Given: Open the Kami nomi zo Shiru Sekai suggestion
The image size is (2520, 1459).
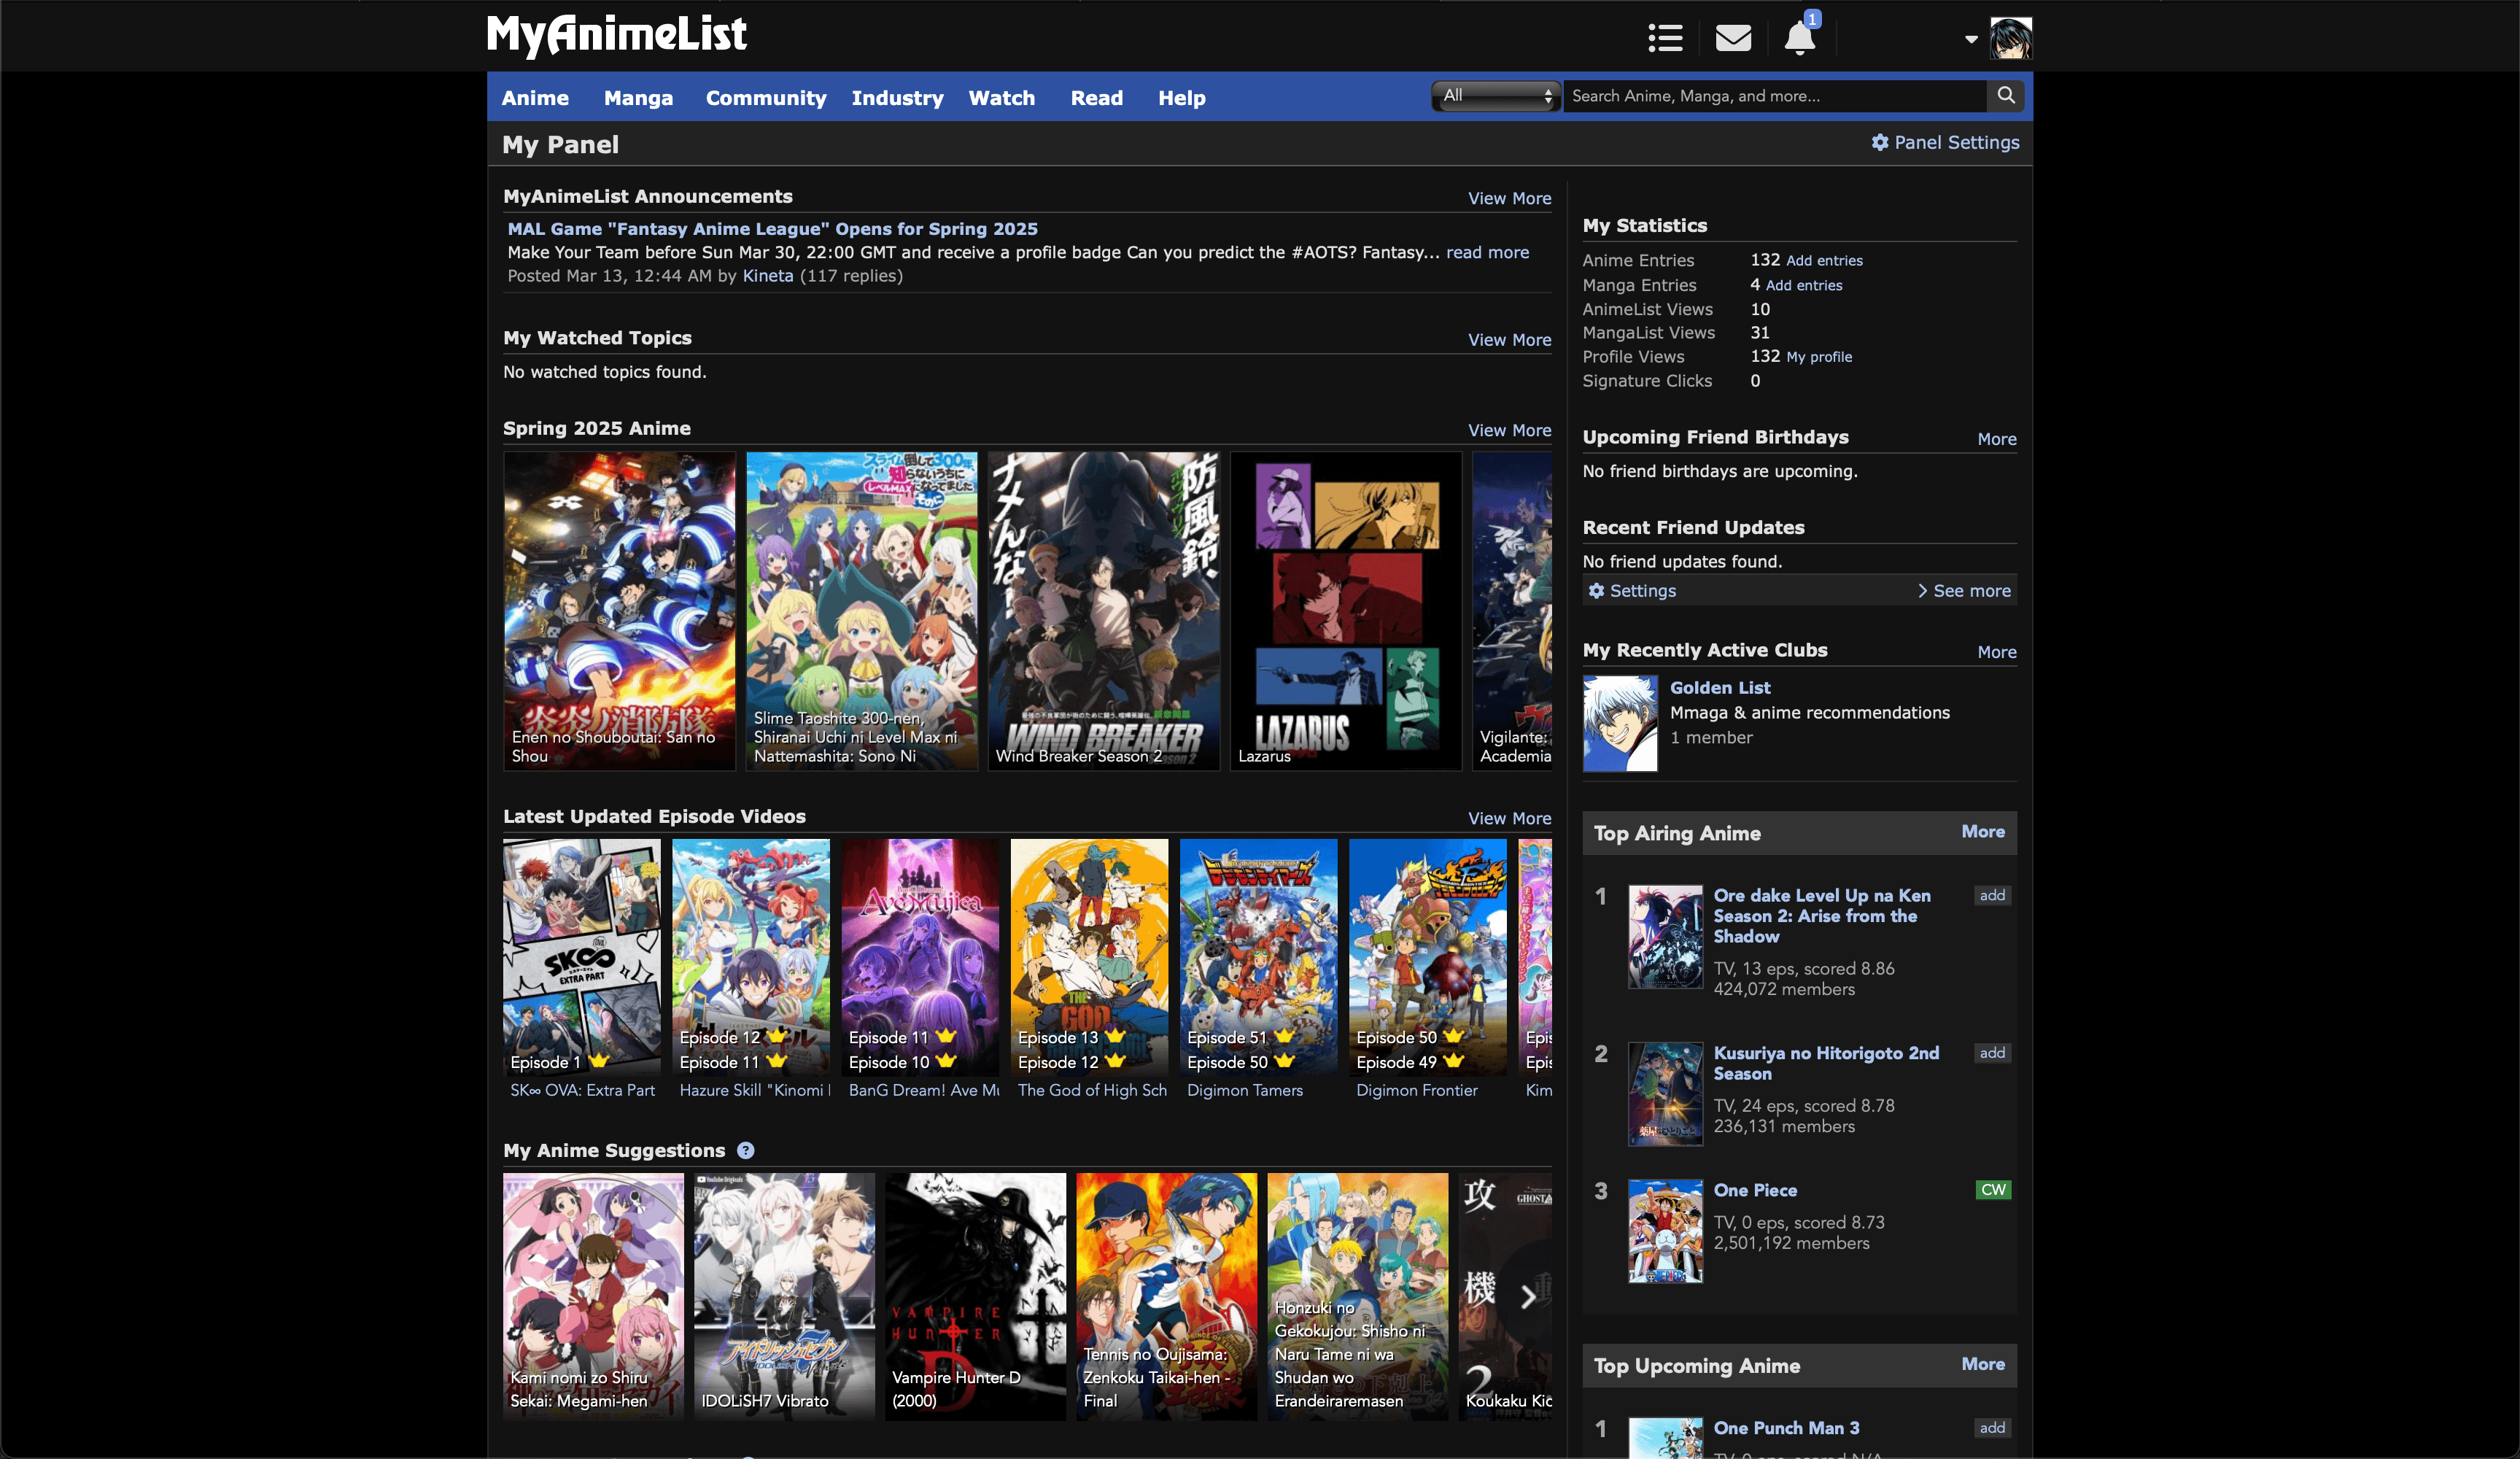Looking at the screenshot, I should point(593,1297).
